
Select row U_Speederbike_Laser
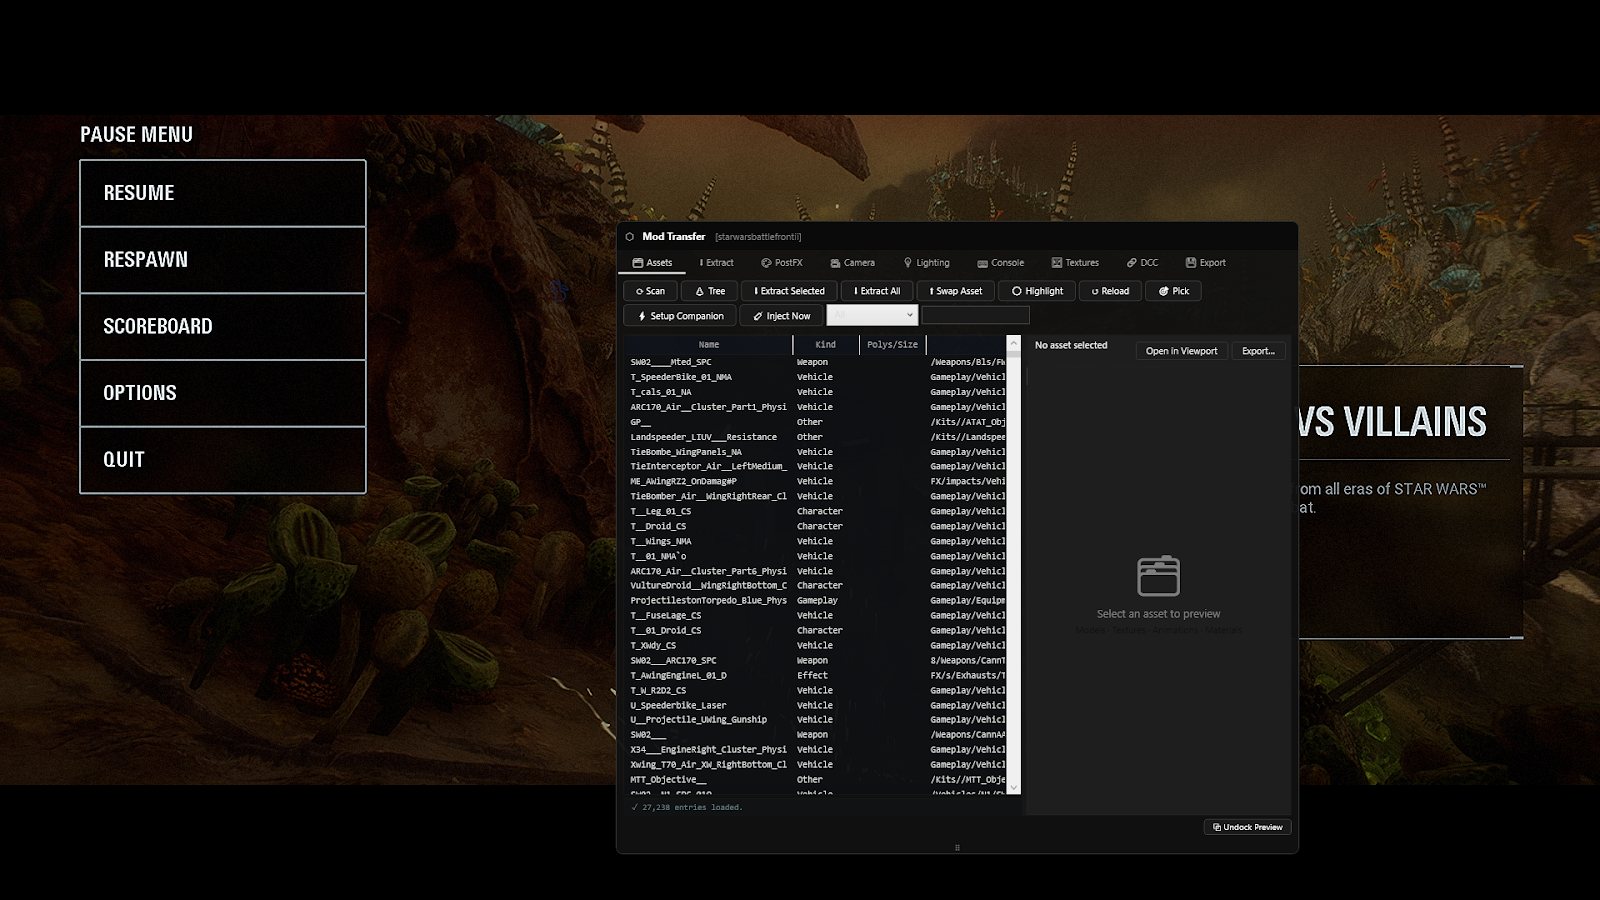[x=816, y=705]
